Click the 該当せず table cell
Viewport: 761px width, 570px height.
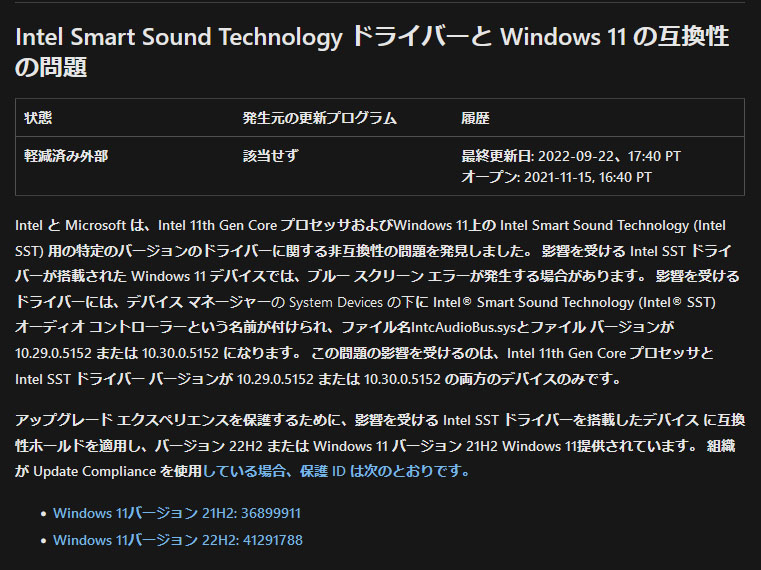[x=270, y=156]
